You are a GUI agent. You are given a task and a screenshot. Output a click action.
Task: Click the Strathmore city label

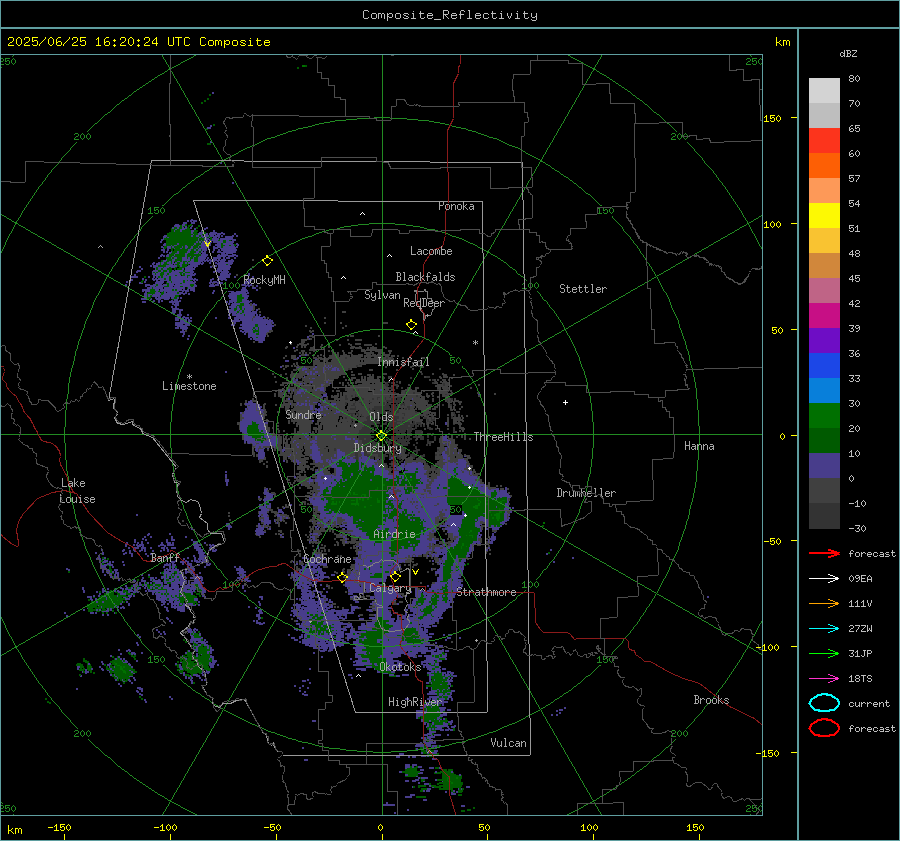pos(486,592)
